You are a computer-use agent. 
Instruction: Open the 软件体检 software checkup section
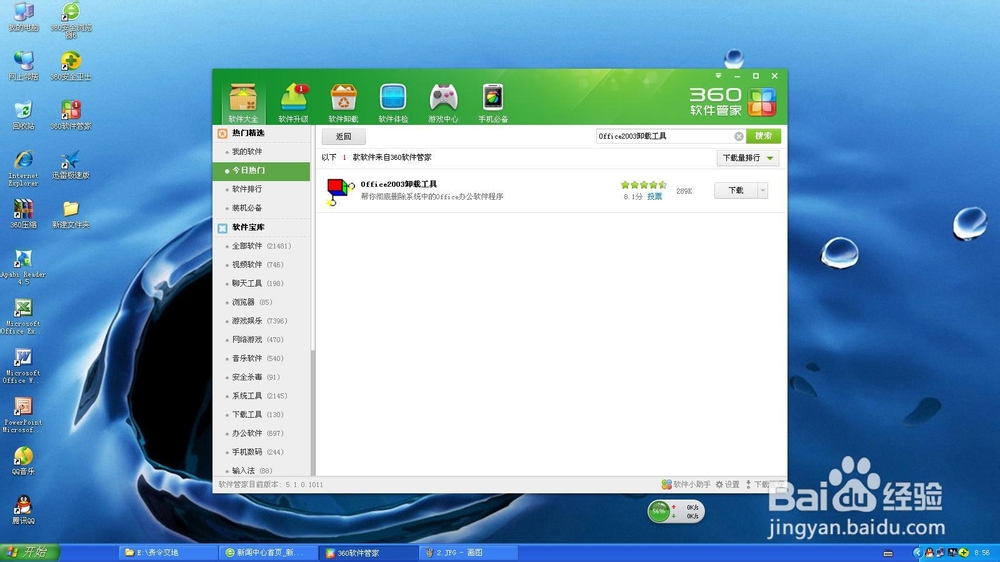coord(393,102)
